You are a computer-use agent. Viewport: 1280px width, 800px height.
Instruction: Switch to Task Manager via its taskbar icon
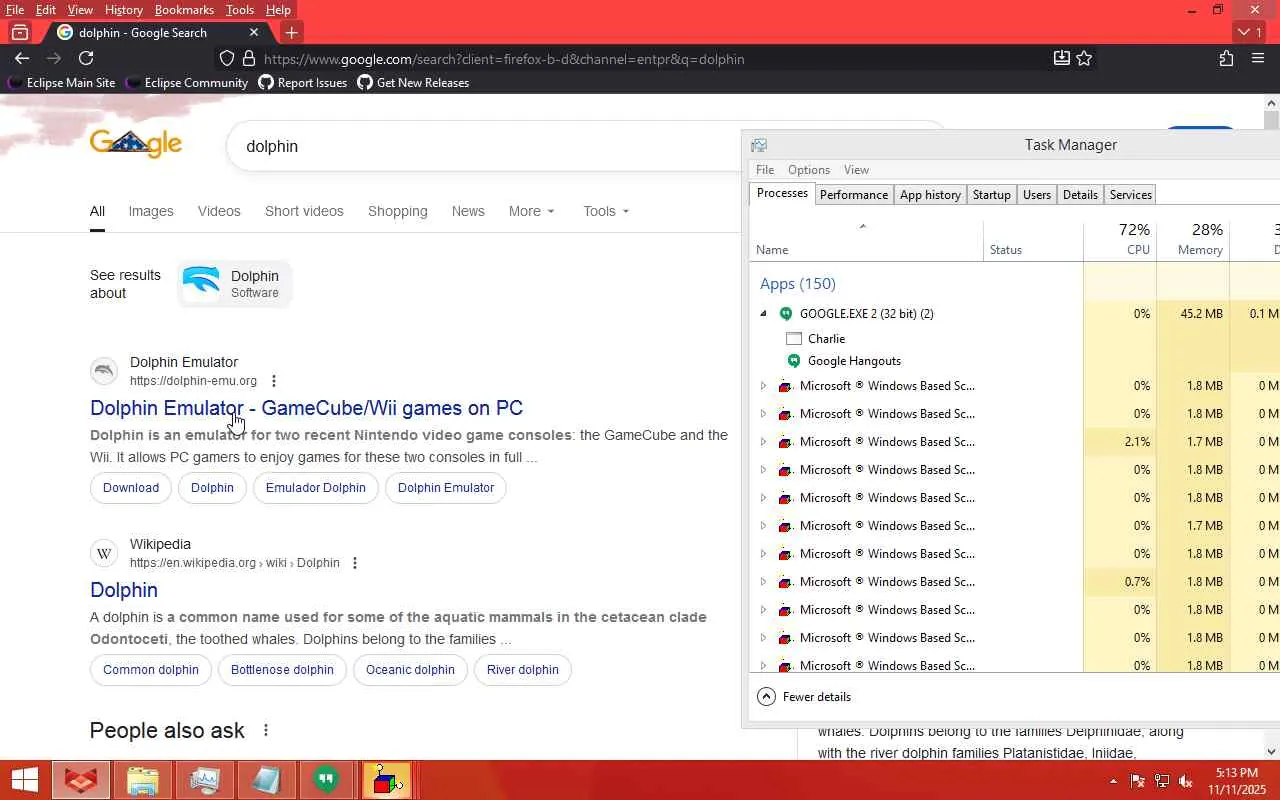[205, 780]
